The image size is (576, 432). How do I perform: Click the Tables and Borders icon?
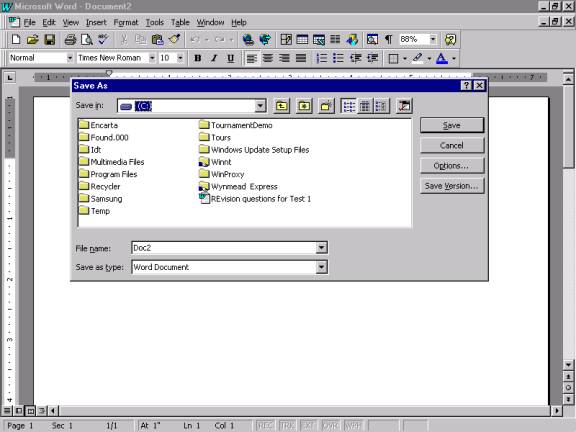(286, 39)
